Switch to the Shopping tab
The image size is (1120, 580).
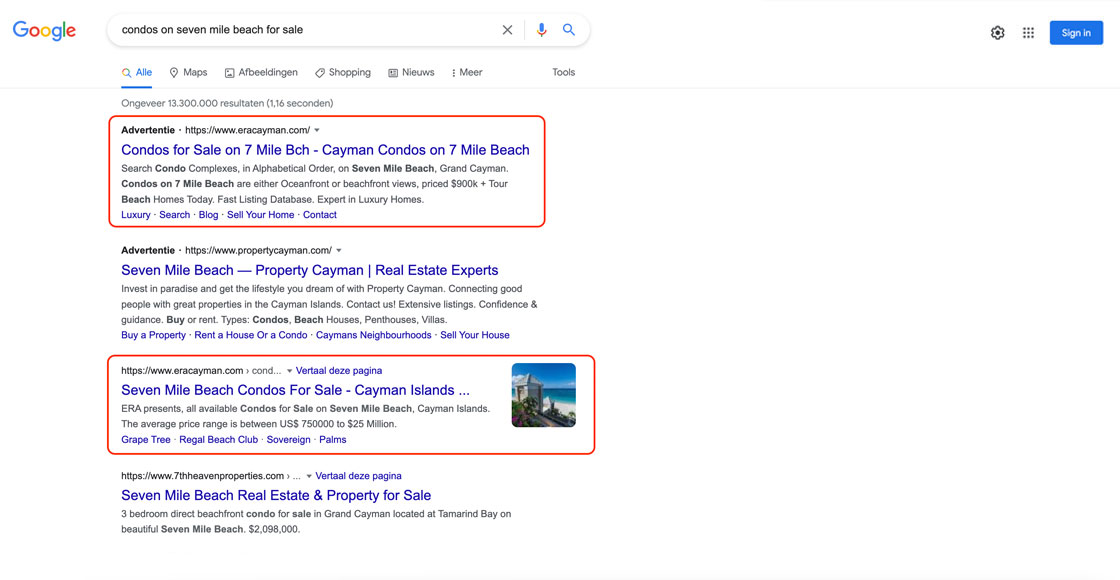pyautogui.click(x=343, y=73)
